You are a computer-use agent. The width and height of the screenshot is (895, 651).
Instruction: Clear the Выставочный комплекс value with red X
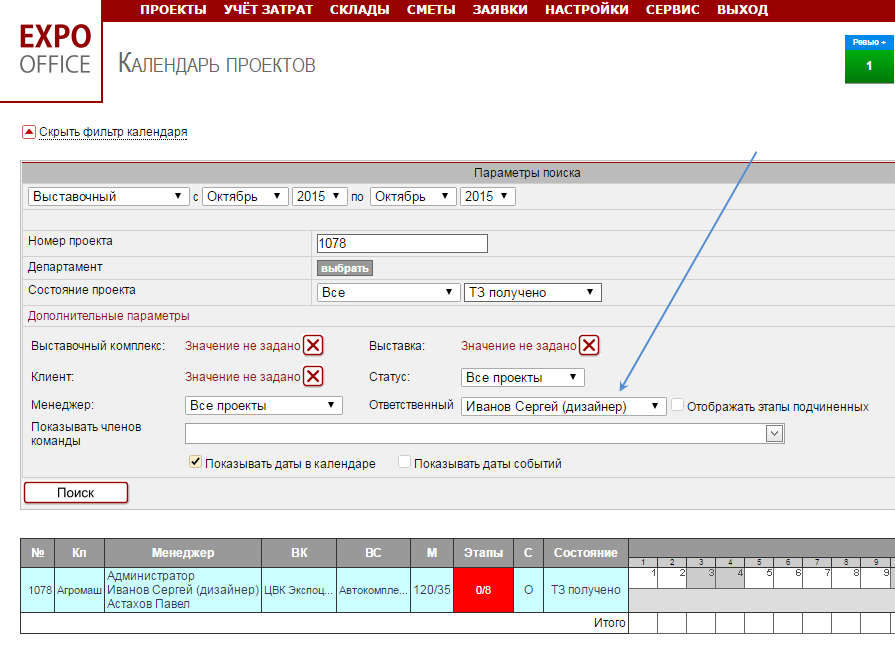click(313, 346)
